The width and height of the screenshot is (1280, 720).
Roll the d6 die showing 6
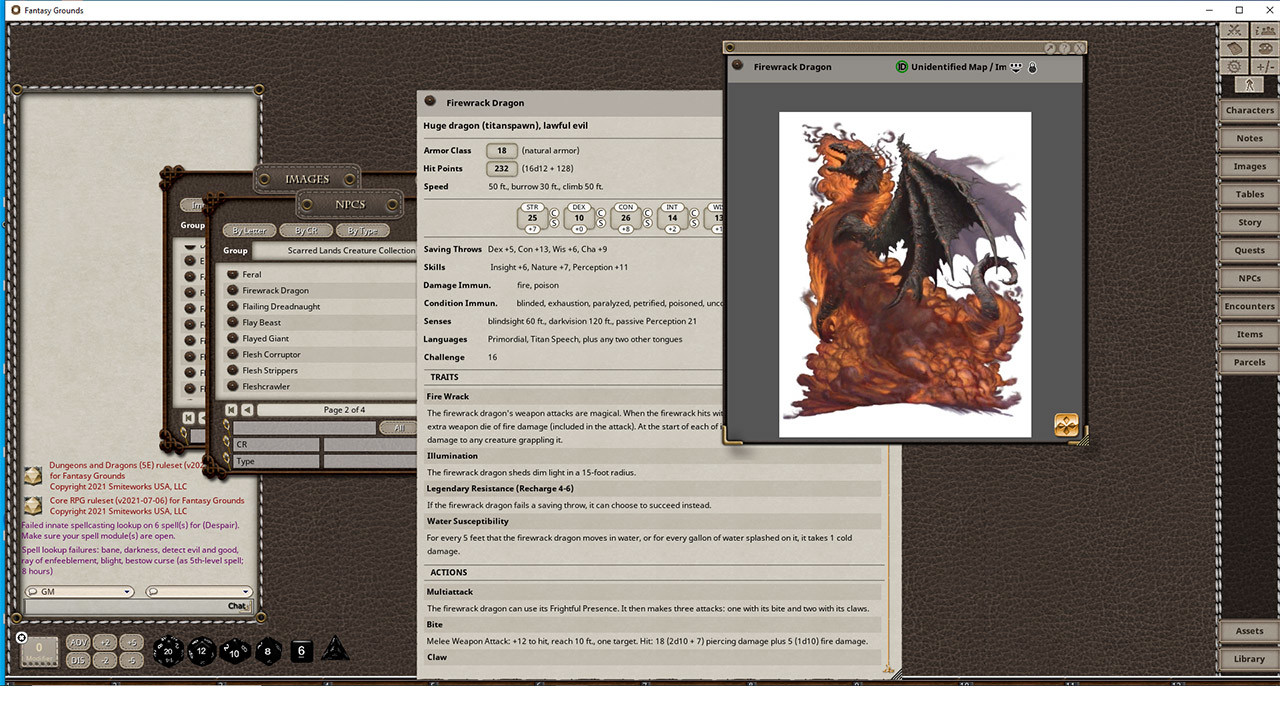click(301, 650)
